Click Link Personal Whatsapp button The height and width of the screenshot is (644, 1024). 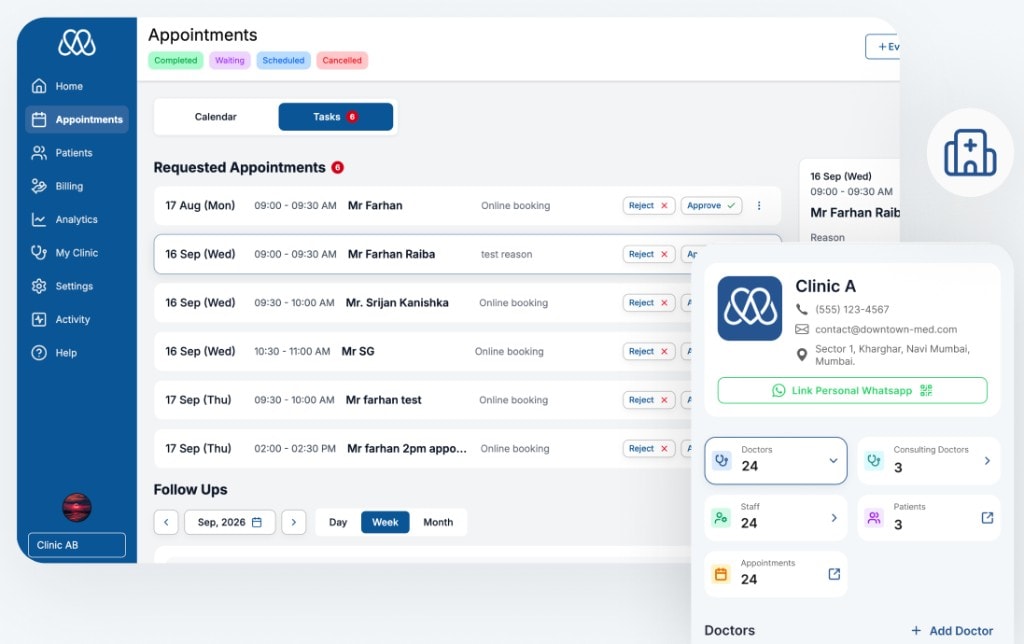pyautogui.click(x=852, y=391)
